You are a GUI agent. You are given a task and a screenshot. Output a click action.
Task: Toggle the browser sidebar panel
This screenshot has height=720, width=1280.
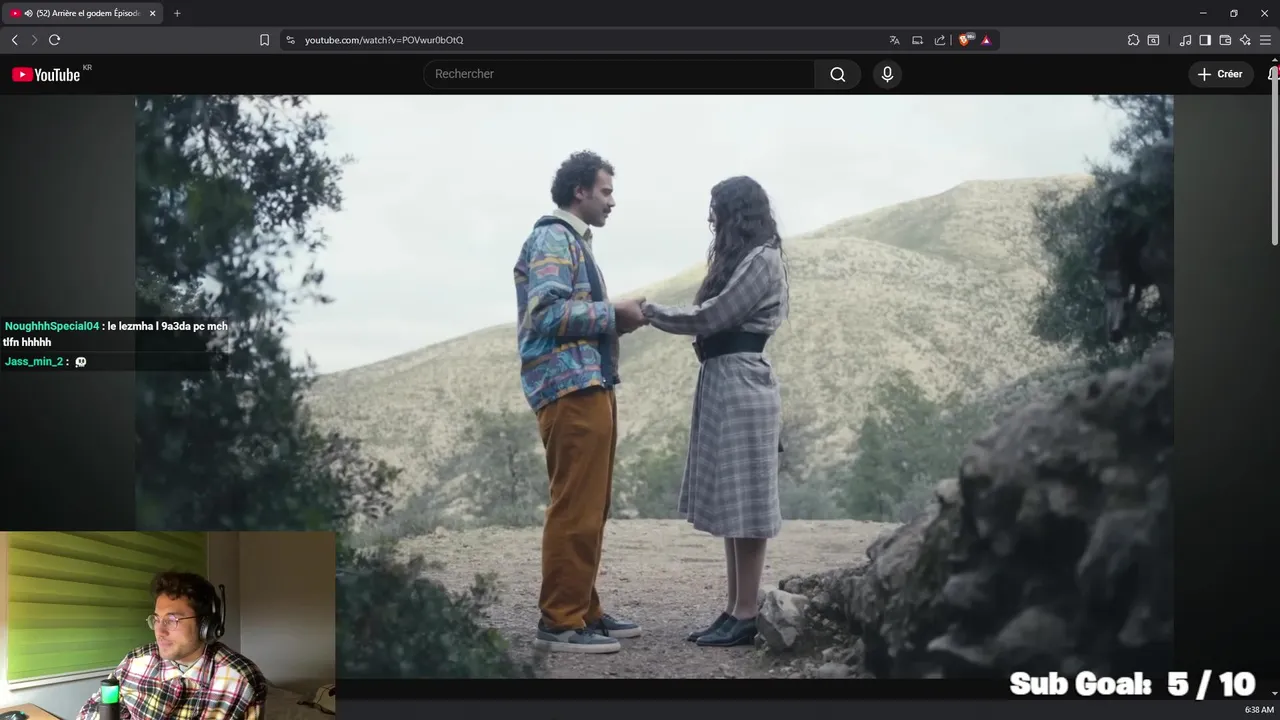1205,40
